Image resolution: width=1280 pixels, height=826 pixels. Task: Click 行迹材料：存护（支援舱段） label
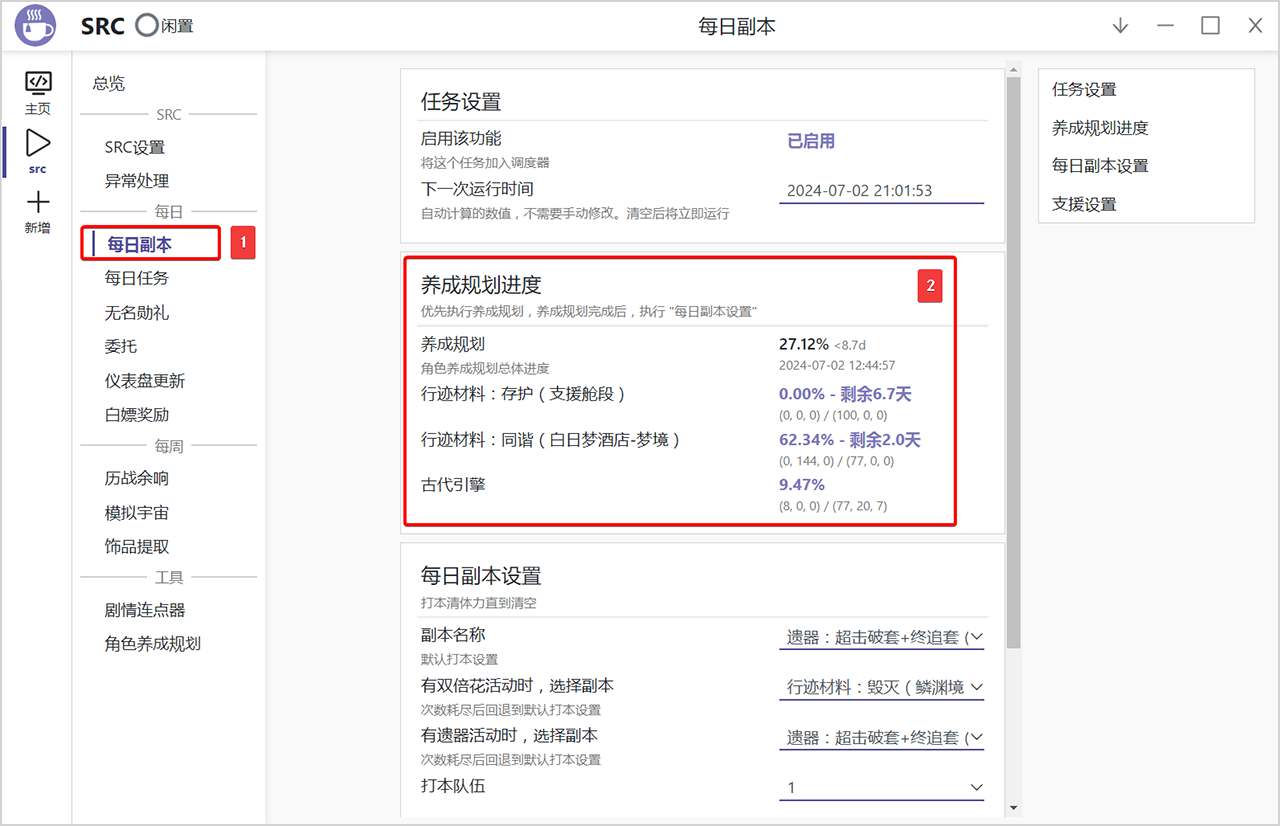523,394
